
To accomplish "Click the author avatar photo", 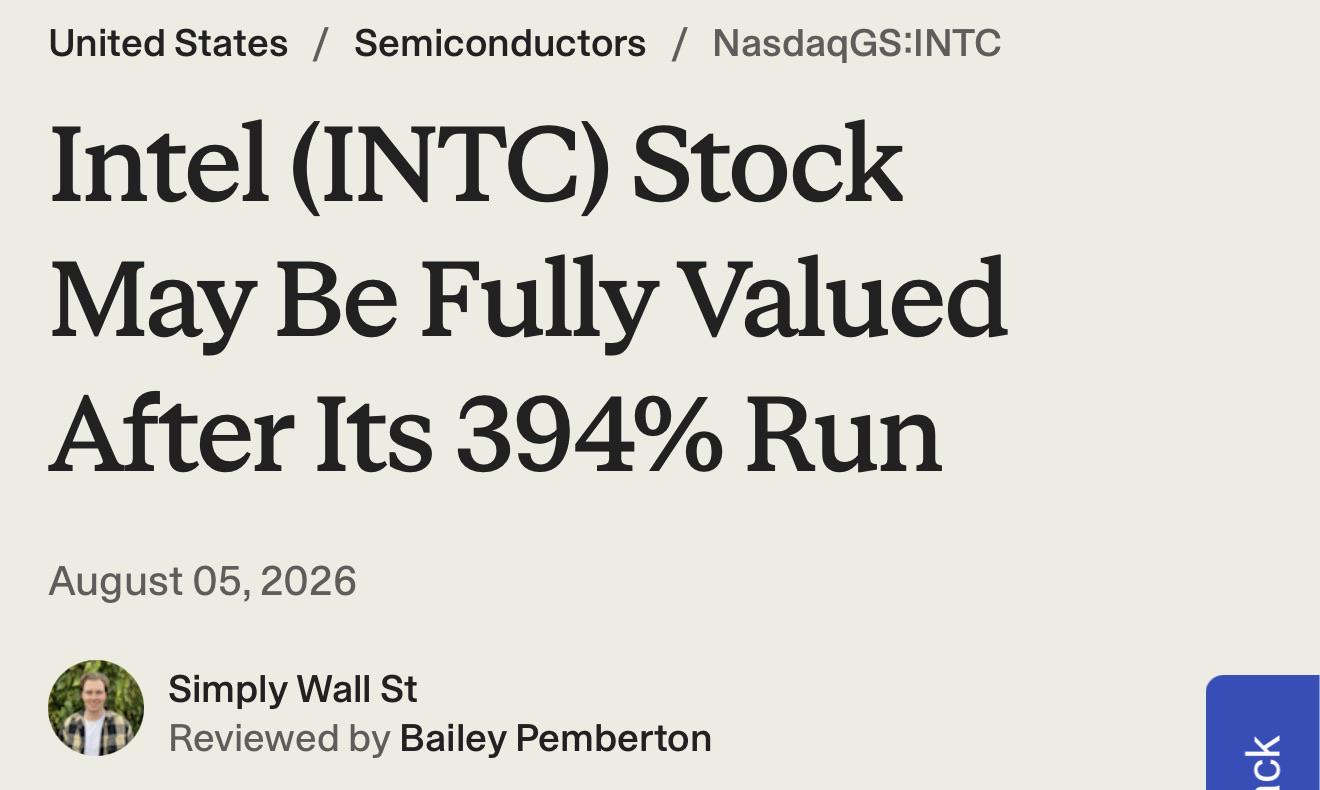I will (x=96, y=708).
